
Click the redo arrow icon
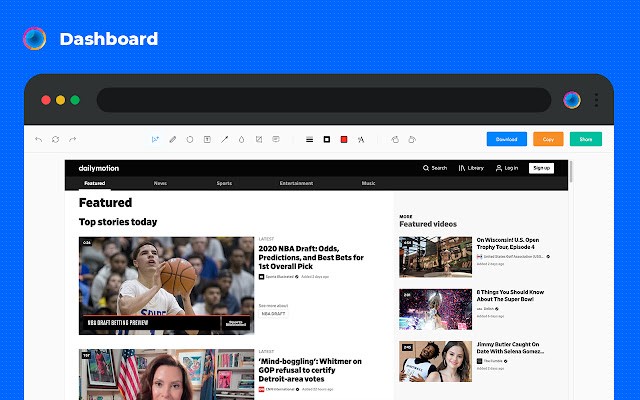(73, 140)
